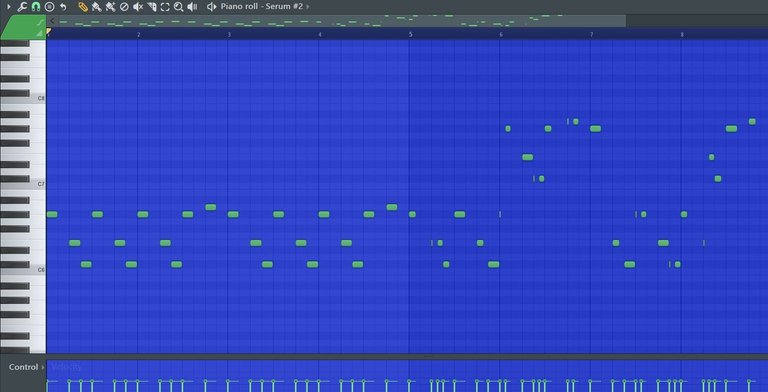Click the C7 piano key
768x392 pixels.
coord(23,184)
